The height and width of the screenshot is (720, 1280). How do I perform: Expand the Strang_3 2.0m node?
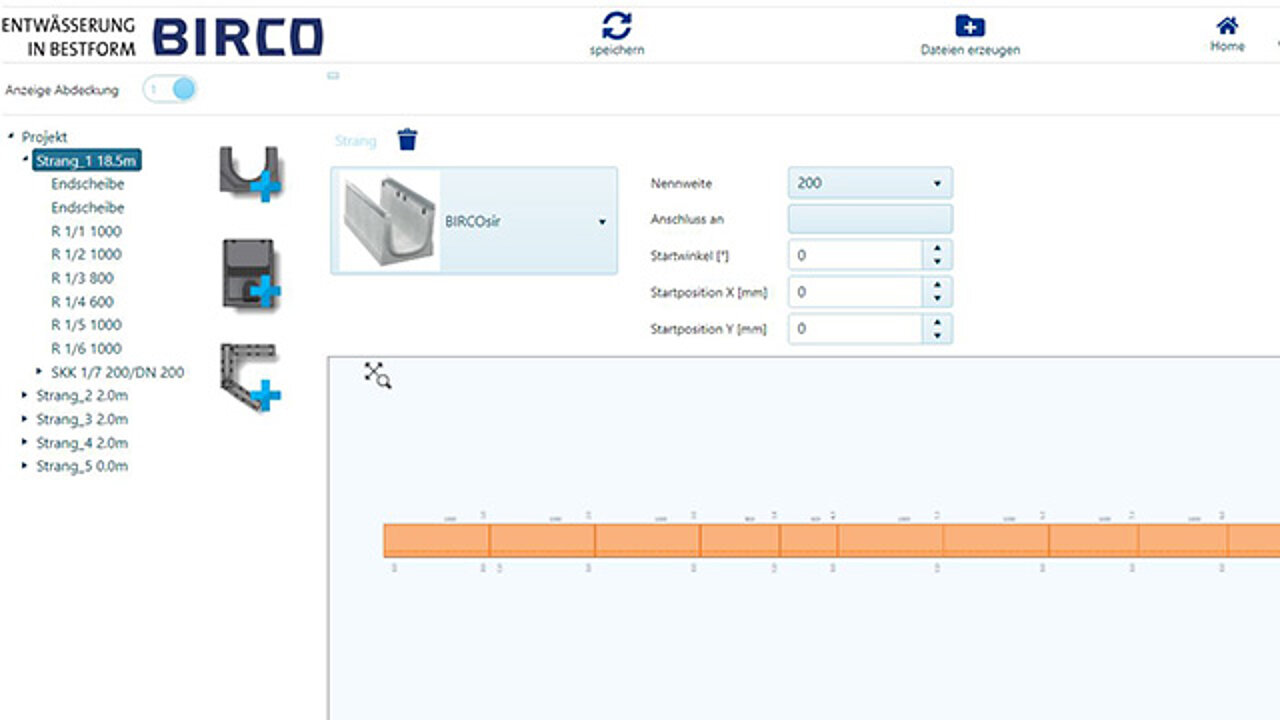point(25,419)
